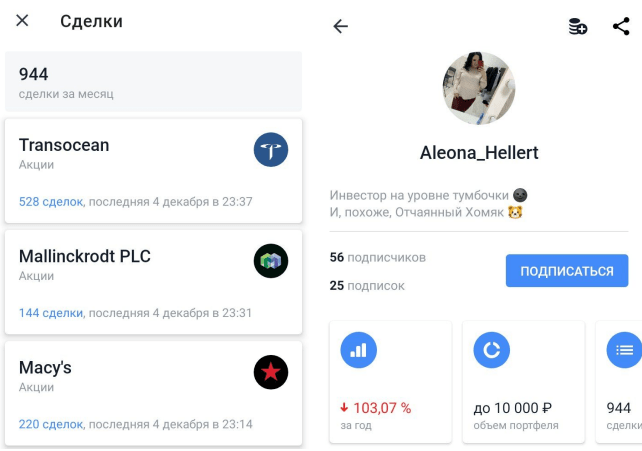642x451 pixels.
Task: Open the Transocean logo icon
Action: pyautogui.click(x=271, y=149)
